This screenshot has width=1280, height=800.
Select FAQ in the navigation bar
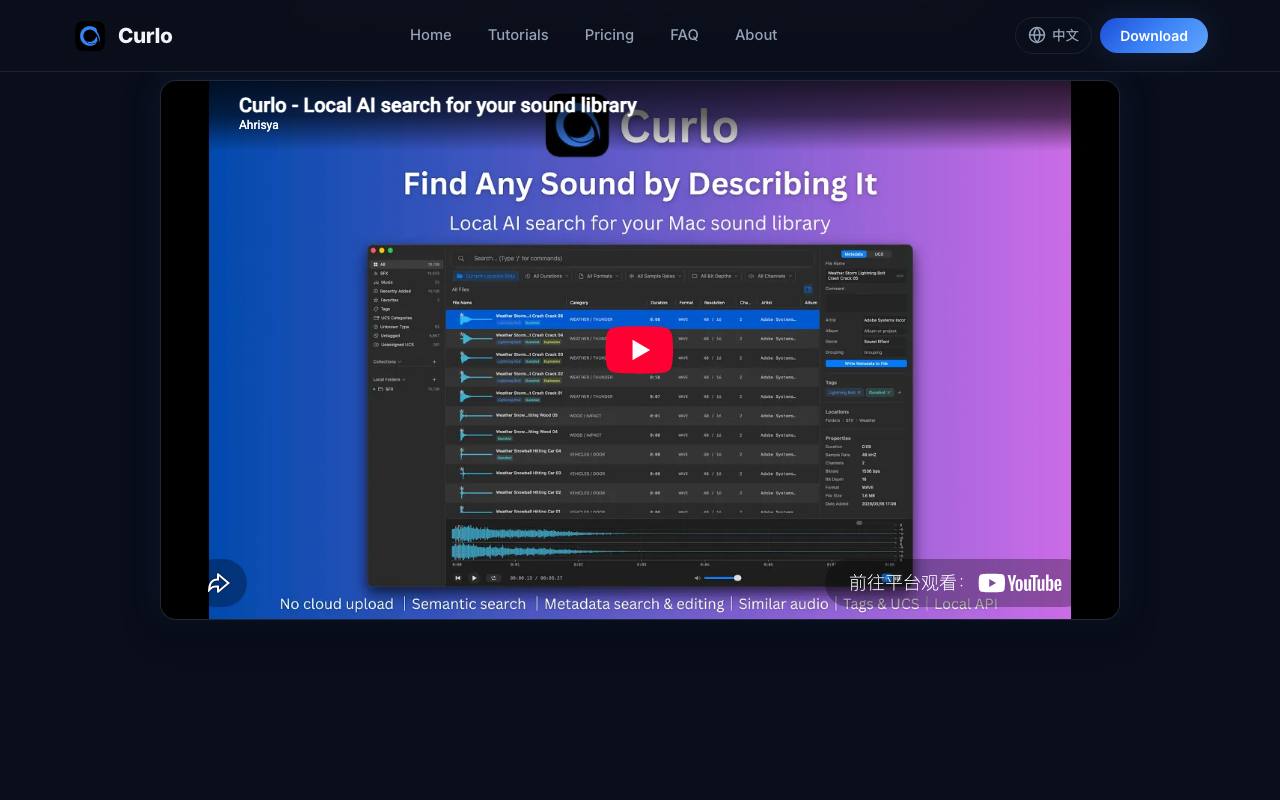click(x=684, y=35)
